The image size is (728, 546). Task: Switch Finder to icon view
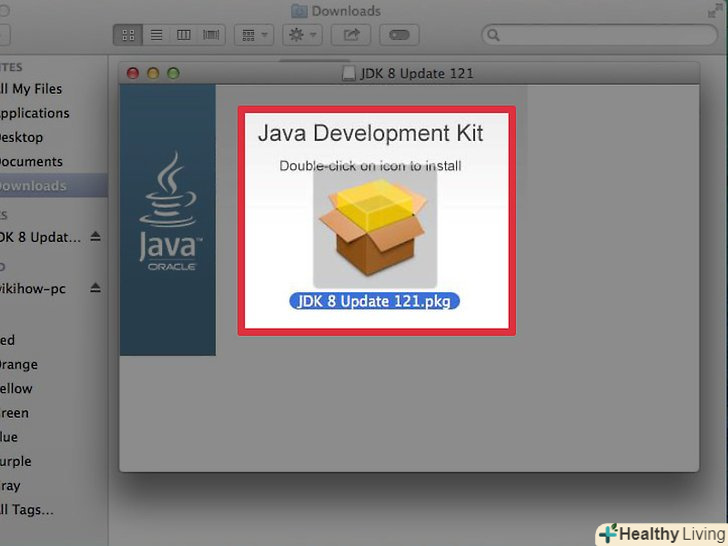(128, 35)
